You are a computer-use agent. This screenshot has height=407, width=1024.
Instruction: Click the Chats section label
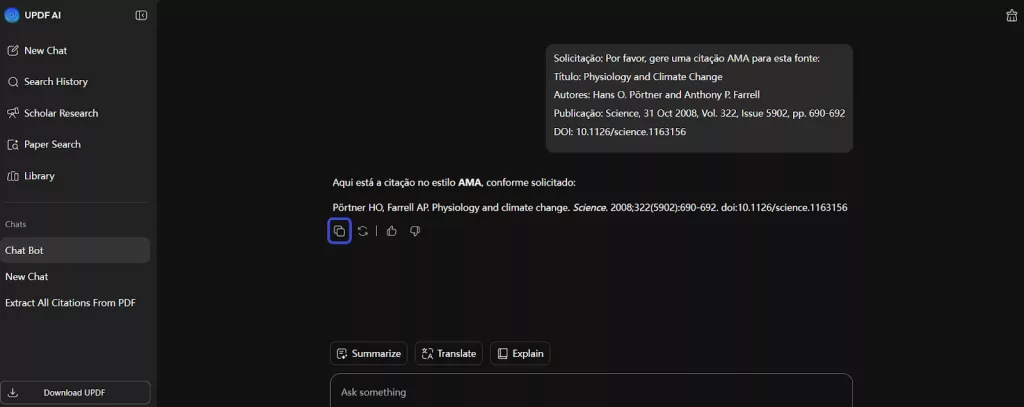point(16,224)
